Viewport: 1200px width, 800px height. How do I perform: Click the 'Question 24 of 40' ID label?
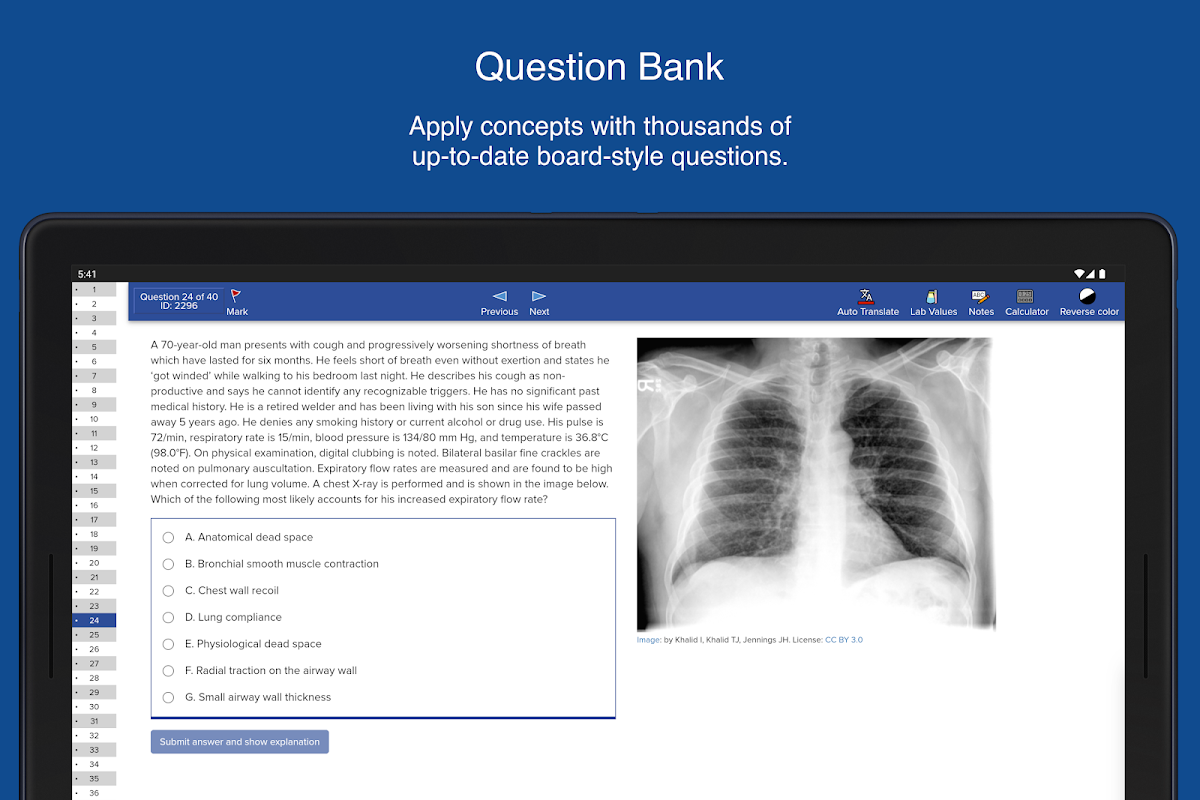[179, 301]
